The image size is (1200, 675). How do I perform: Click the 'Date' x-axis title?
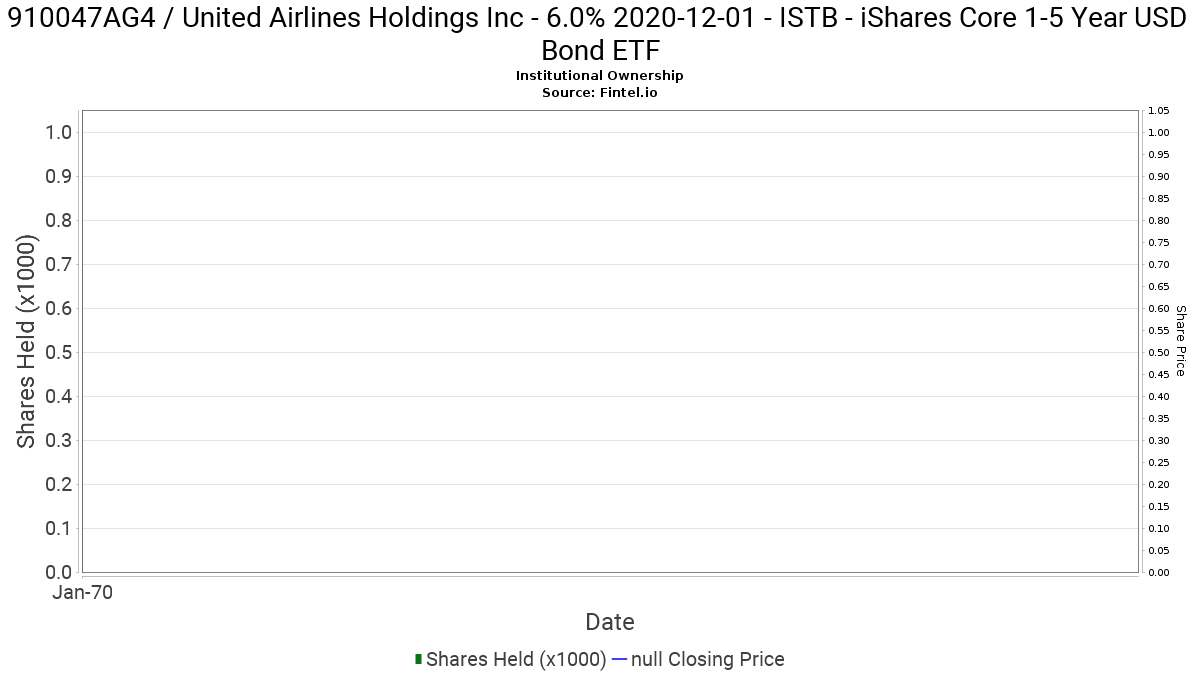click(x=610, y=622)
